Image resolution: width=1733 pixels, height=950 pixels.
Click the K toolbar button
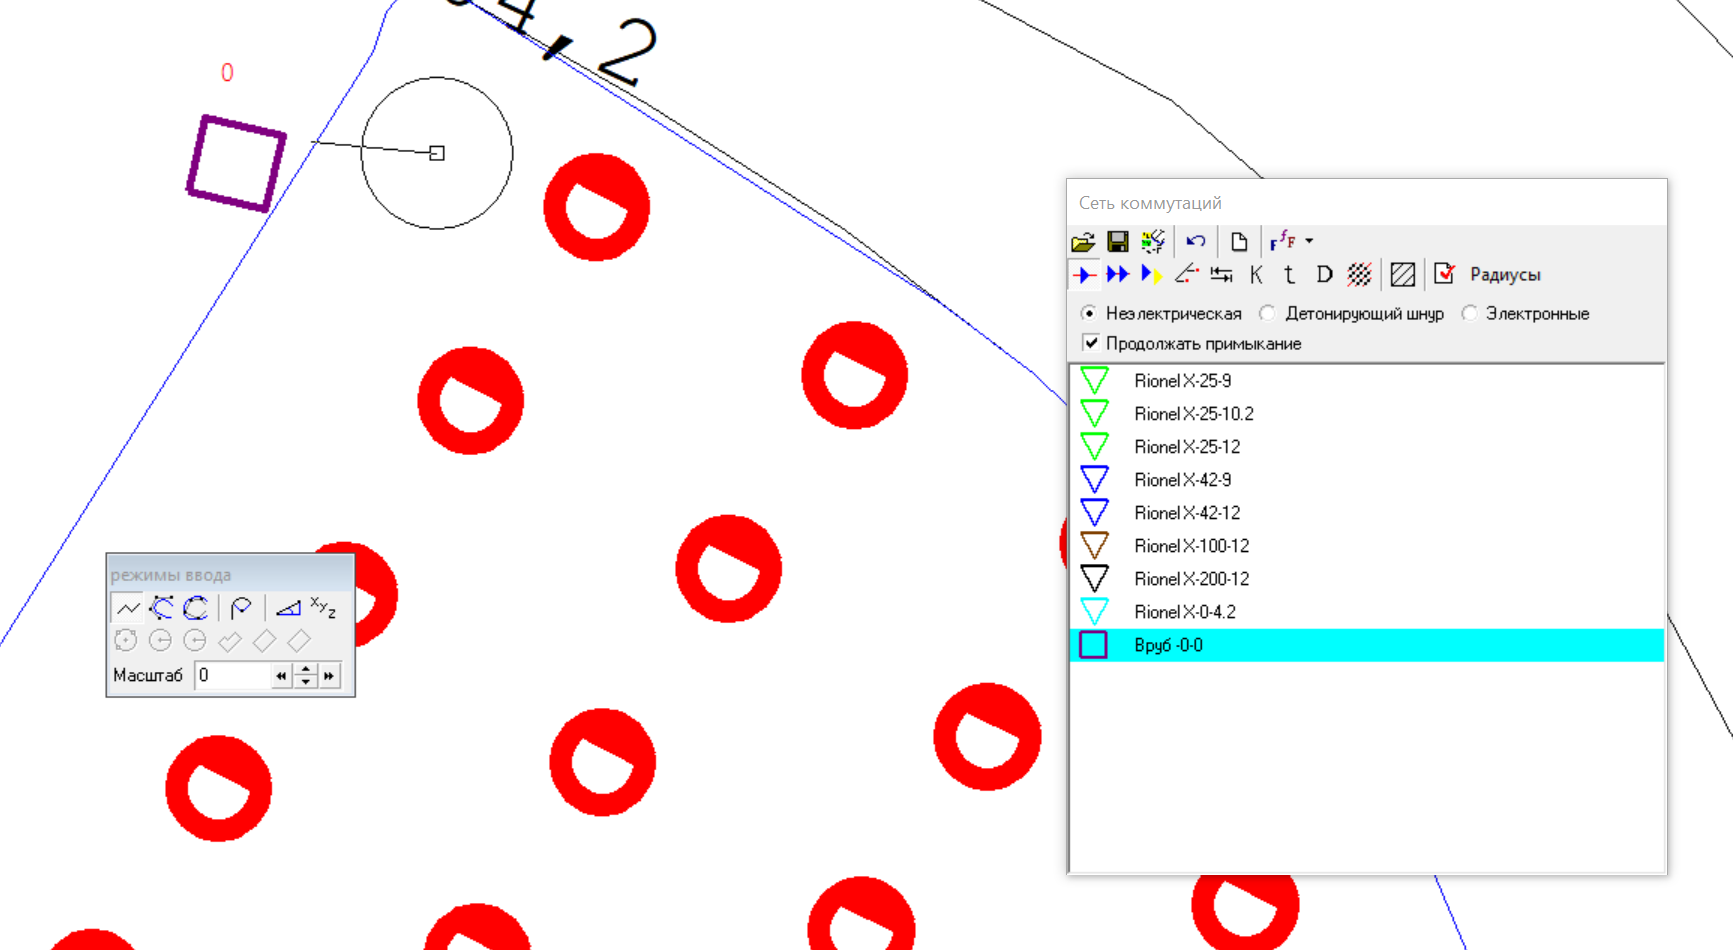1256,274
